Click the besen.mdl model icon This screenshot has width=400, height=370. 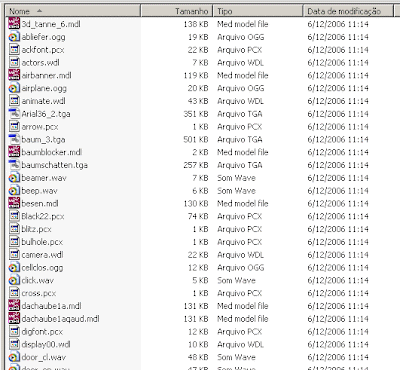pos(14,203)
